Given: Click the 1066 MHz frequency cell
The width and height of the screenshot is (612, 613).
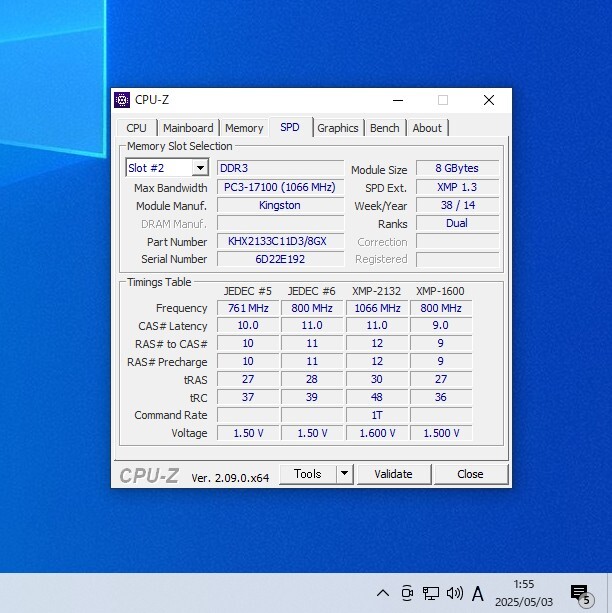Looking at the screenshot, I should [x=377, y=308].
